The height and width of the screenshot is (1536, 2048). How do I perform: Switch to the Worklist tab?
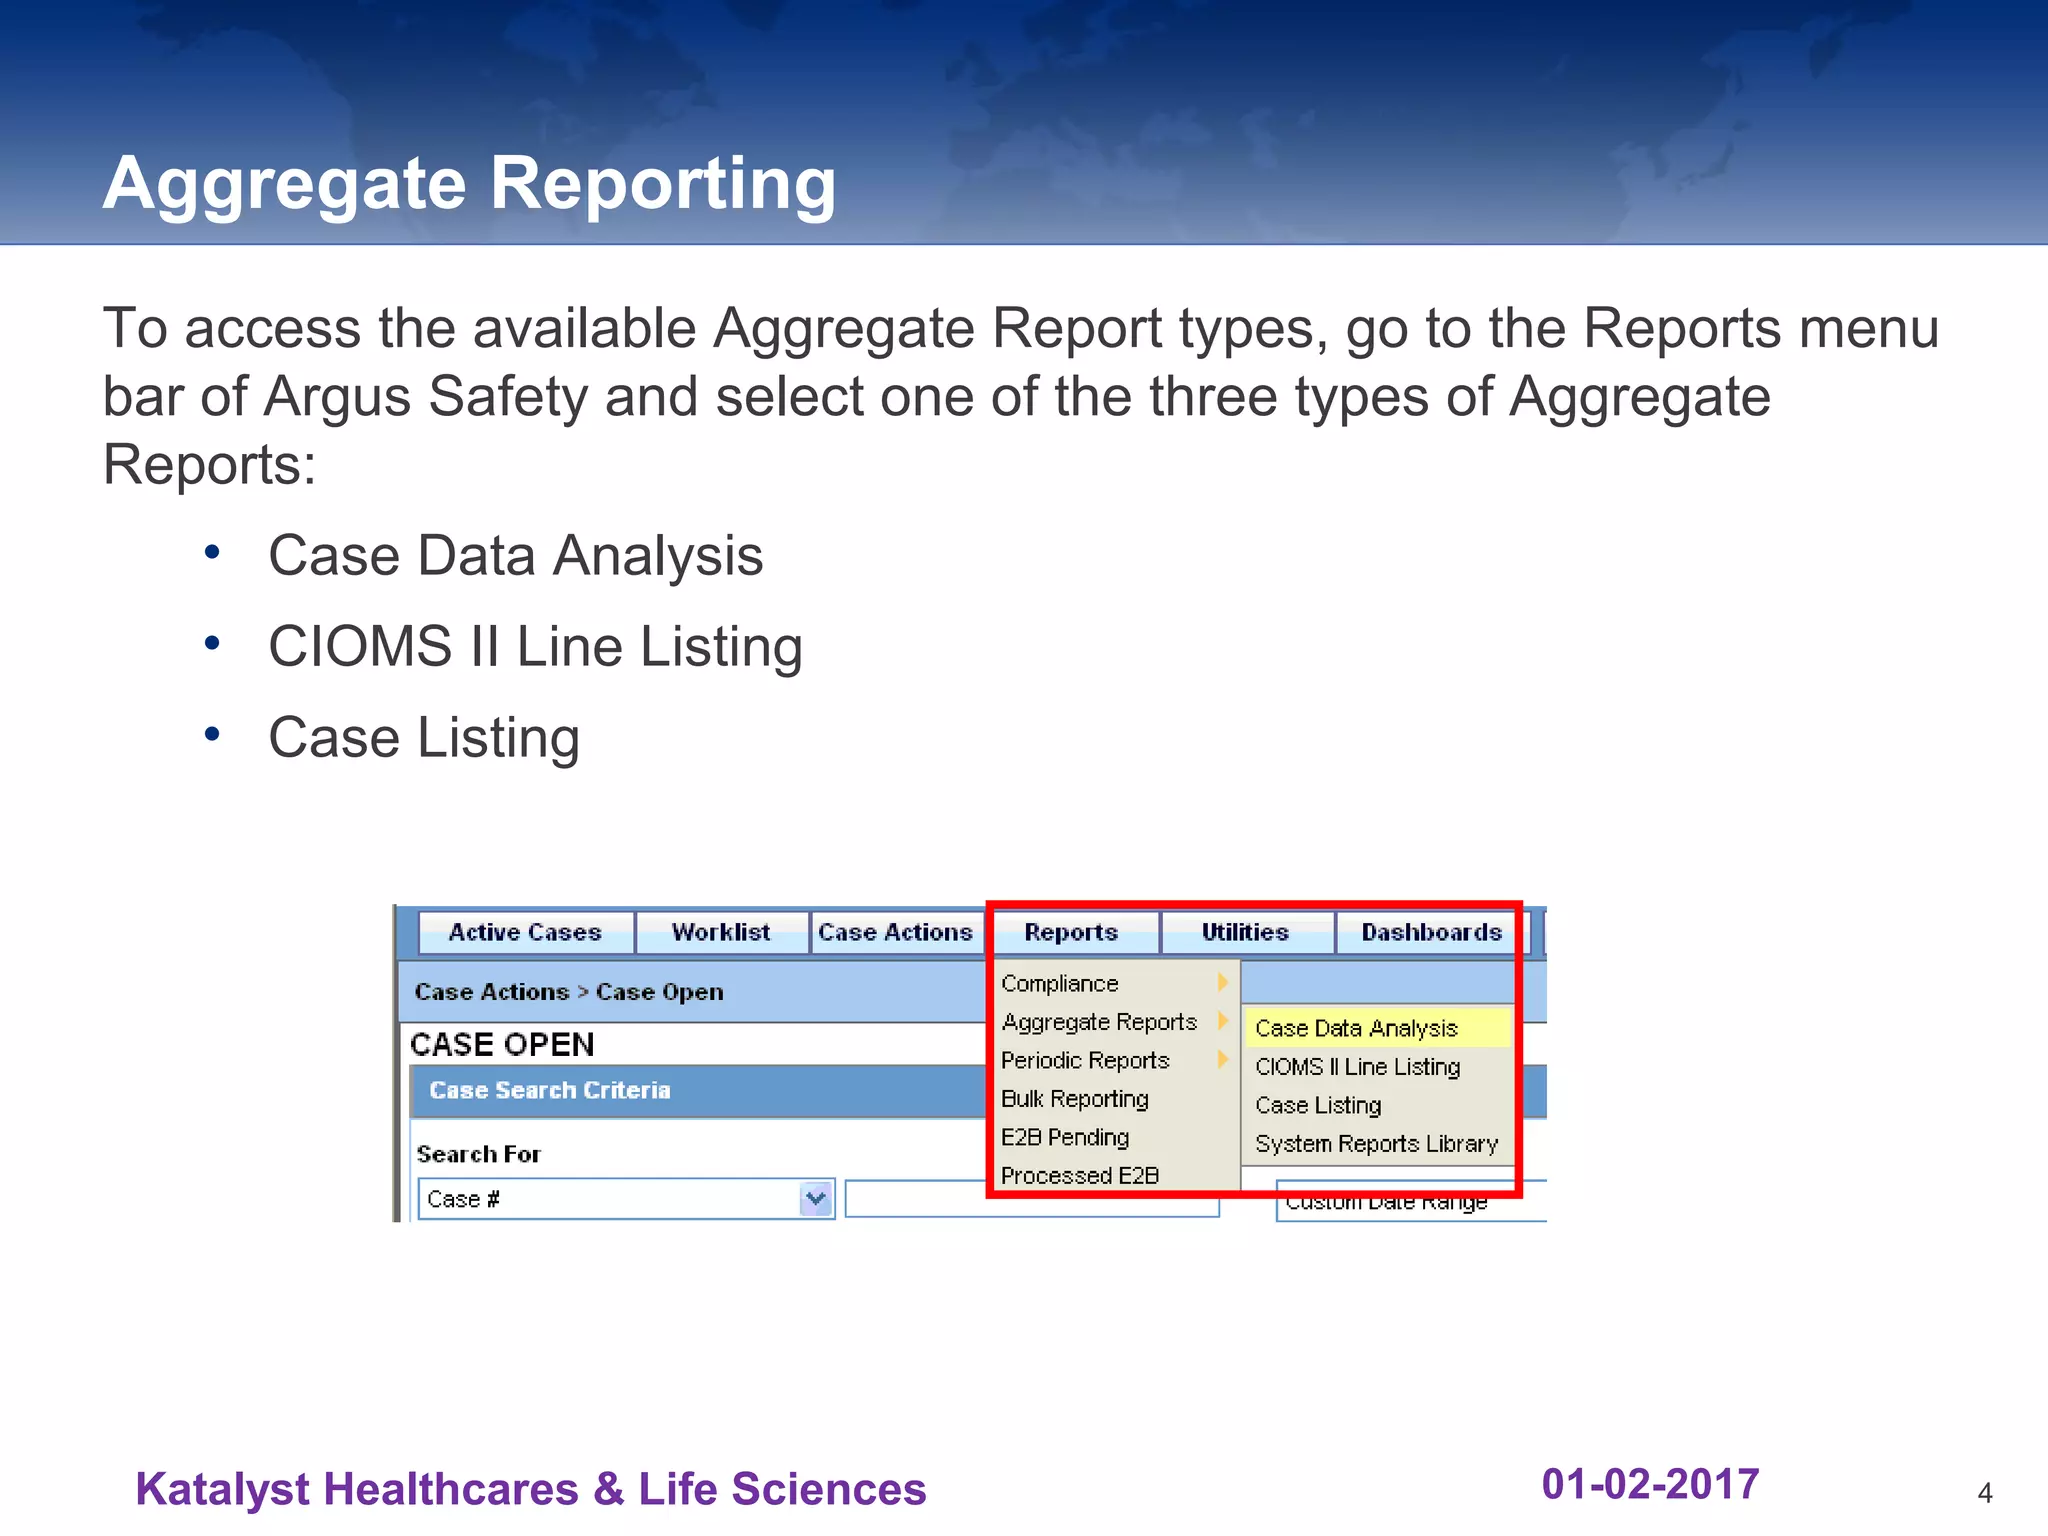pos(722,932)
